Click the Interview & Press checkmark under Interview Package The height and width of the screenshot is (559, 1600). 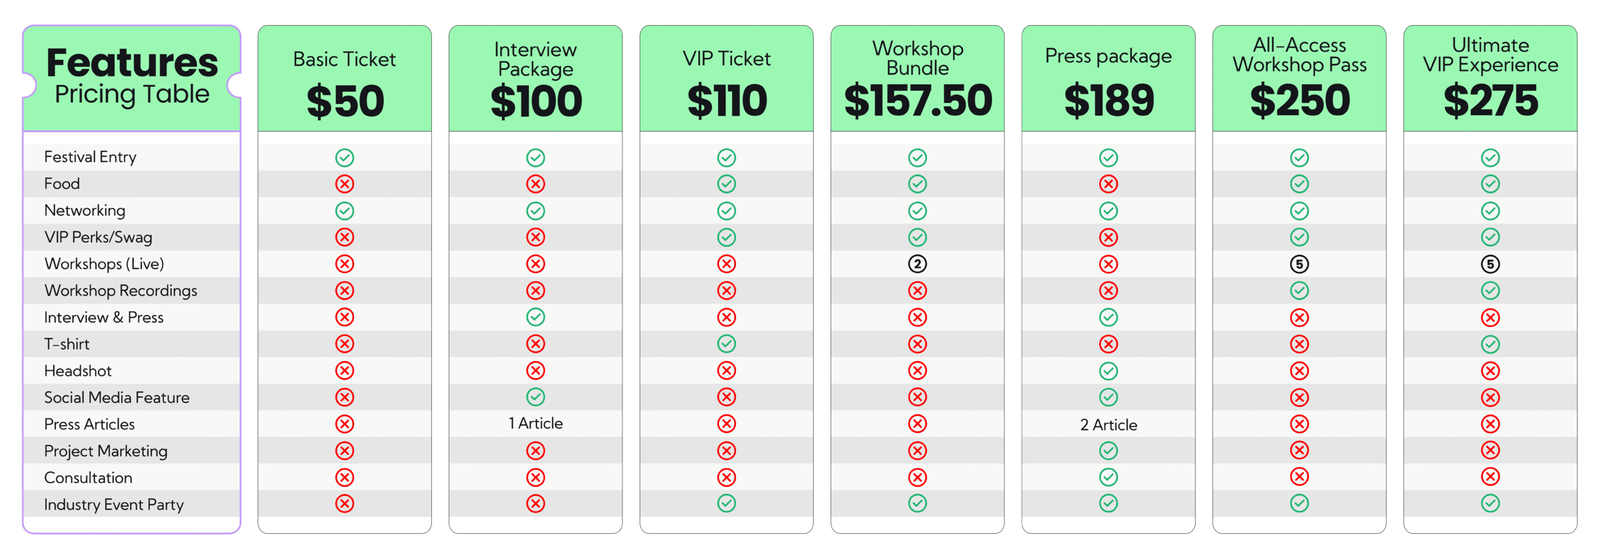(536, 317)
